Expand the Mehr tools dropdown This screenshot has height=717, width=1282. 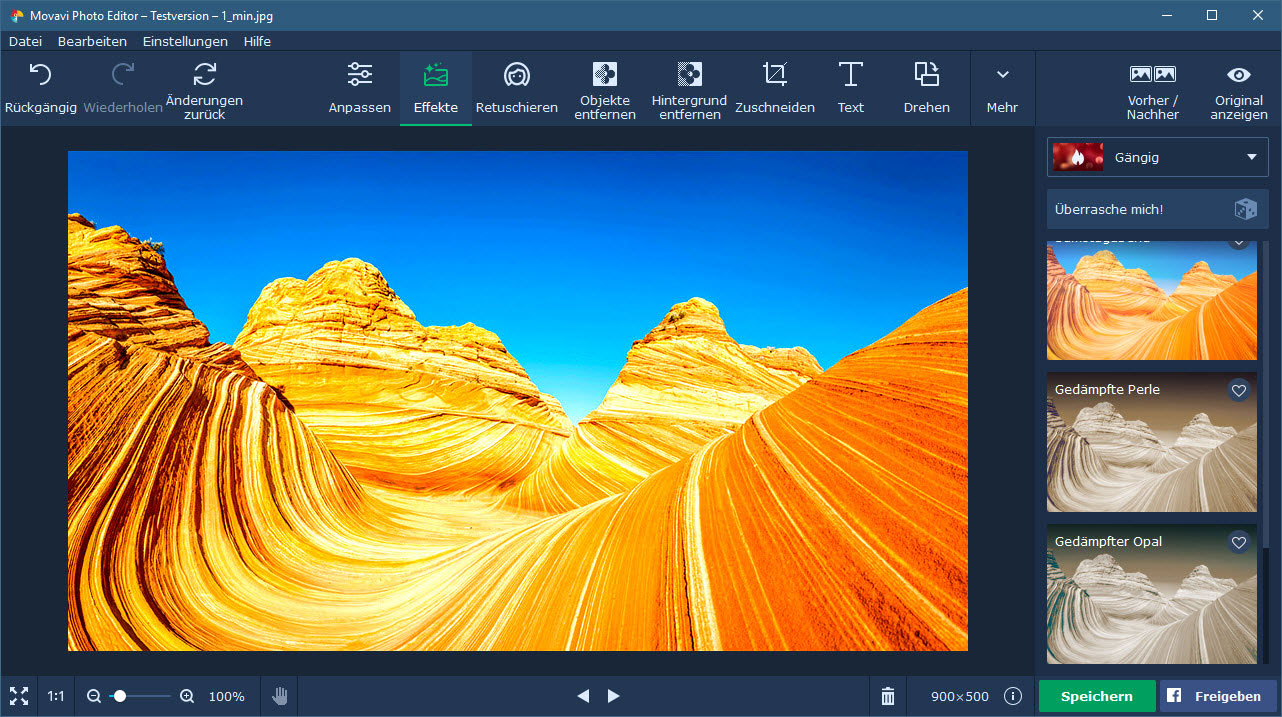pyautogui.click(x=1002, y=88)
